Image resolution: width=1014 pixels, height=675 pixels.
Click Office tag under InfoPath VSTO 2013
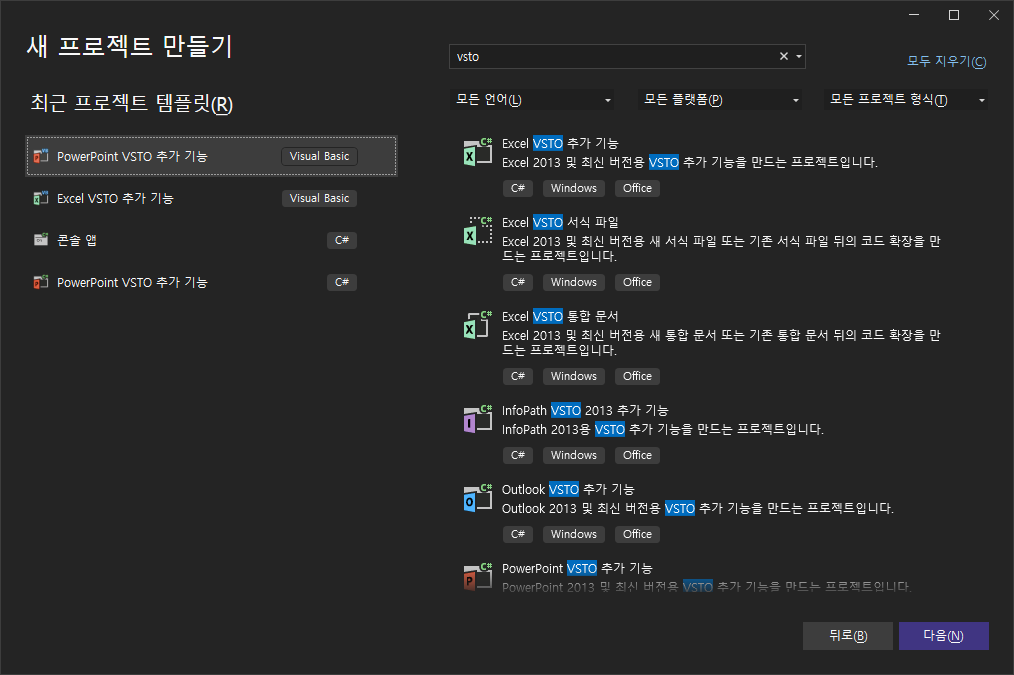[x=638, y=455]
